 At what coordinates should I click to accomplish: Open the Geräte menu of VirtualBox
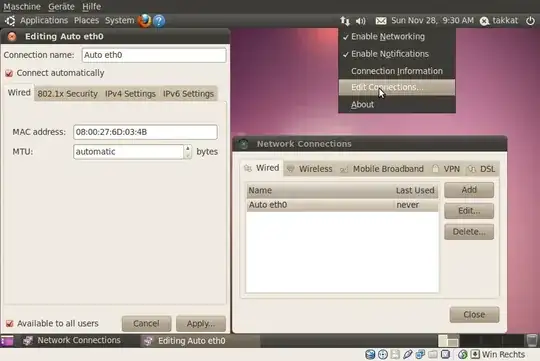[61, 7]
